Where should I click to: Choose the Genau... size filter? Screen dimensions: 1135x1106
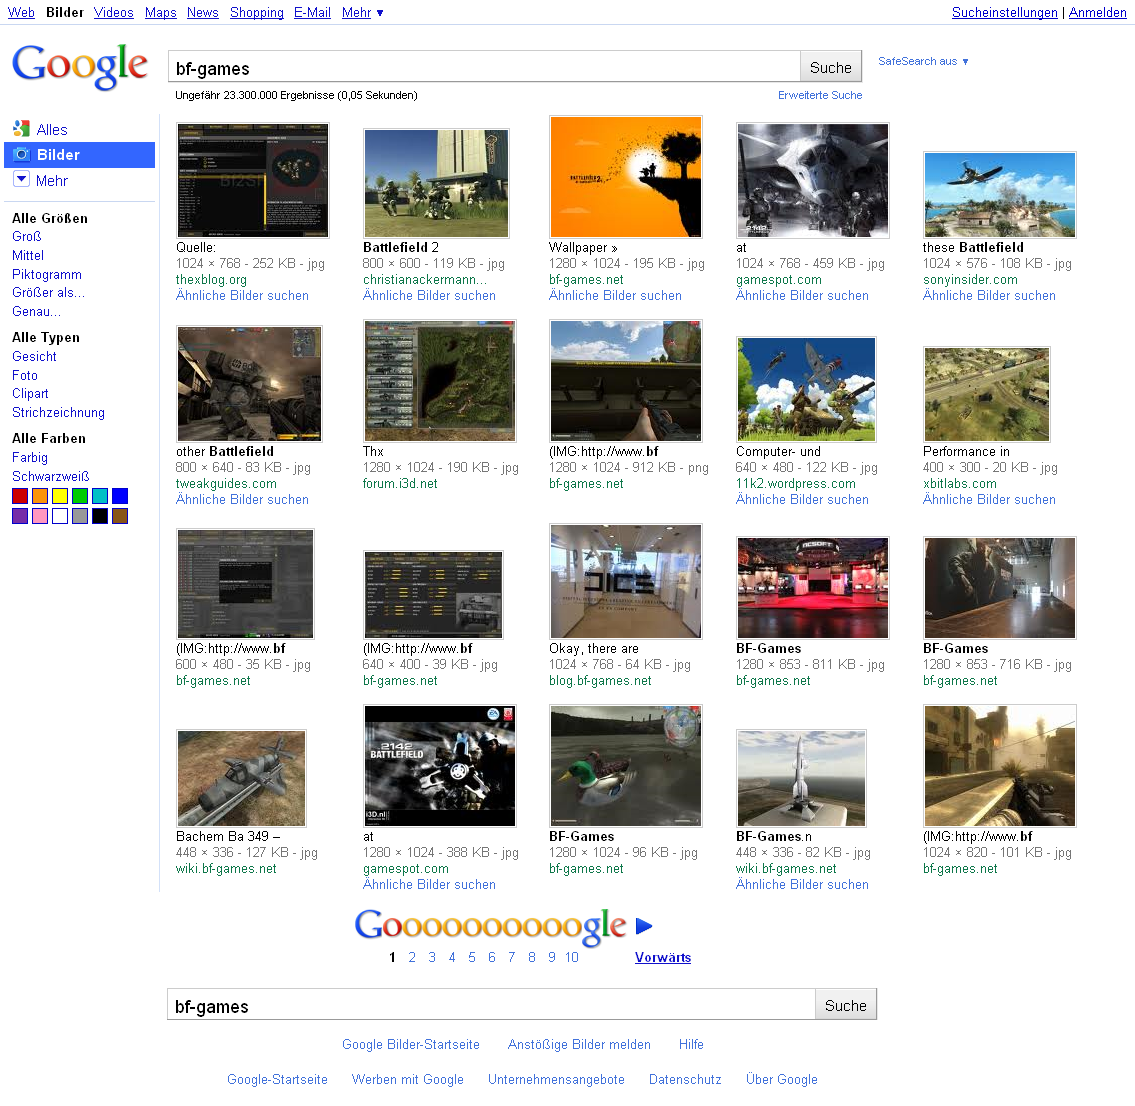click(36, 311)
